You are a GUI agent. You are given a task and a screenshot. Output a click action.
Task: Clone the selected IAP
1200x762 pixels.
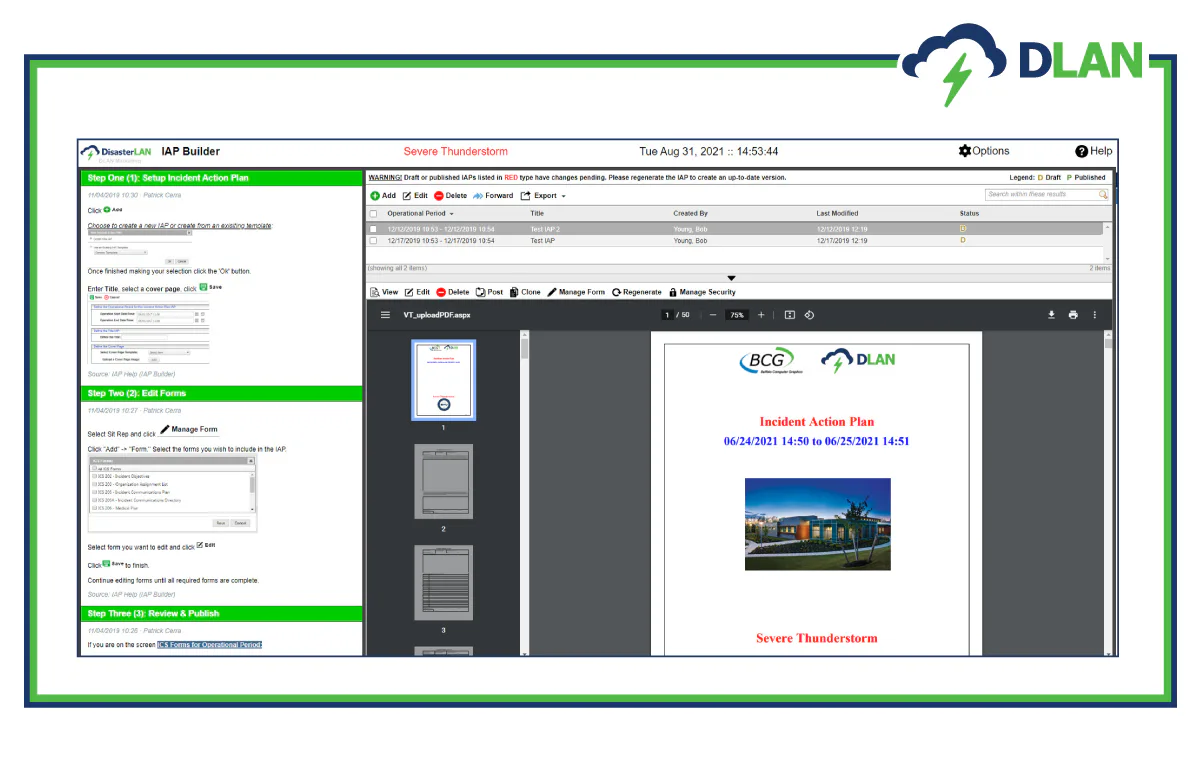[525, 292]
